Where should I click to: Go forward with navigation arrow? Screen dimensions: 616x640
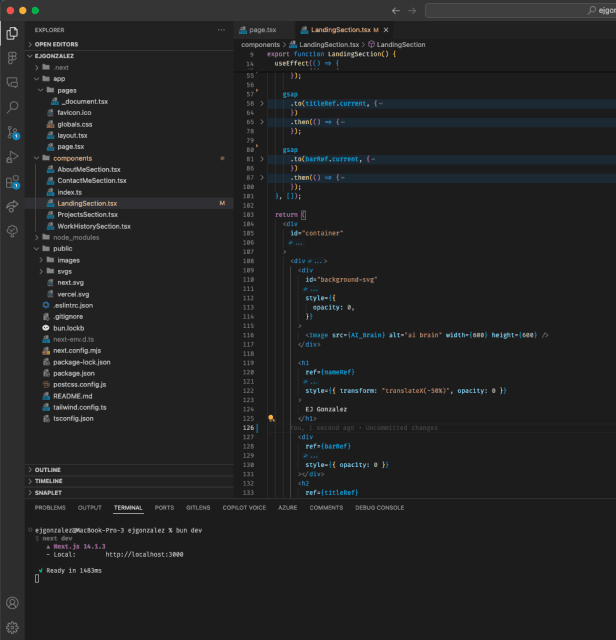412,11
